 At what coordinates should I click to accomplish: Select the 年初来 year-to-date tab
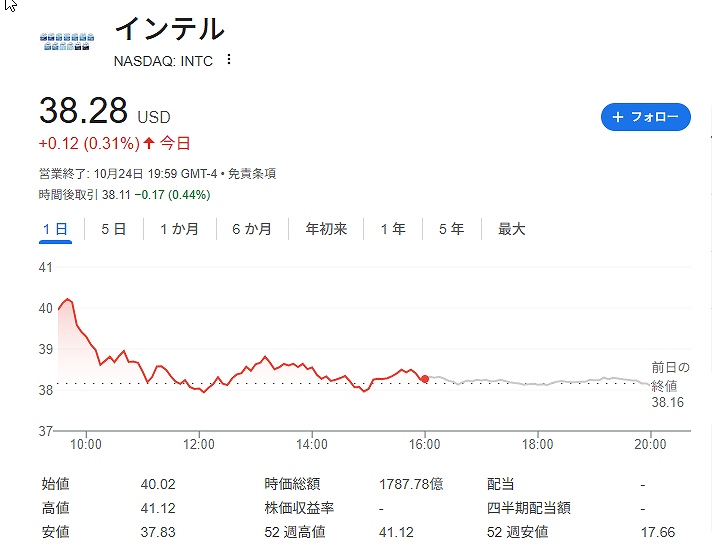(x=326, y=229)
